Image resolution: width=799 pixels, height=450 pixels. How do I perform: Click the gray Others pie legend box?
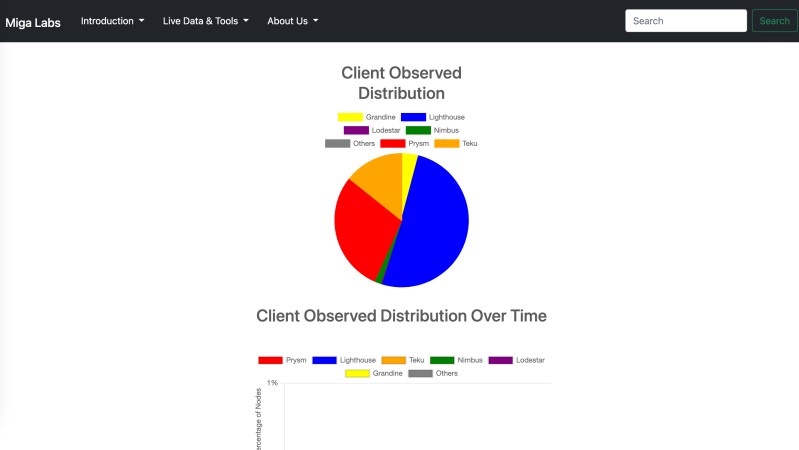click(337, 143)
